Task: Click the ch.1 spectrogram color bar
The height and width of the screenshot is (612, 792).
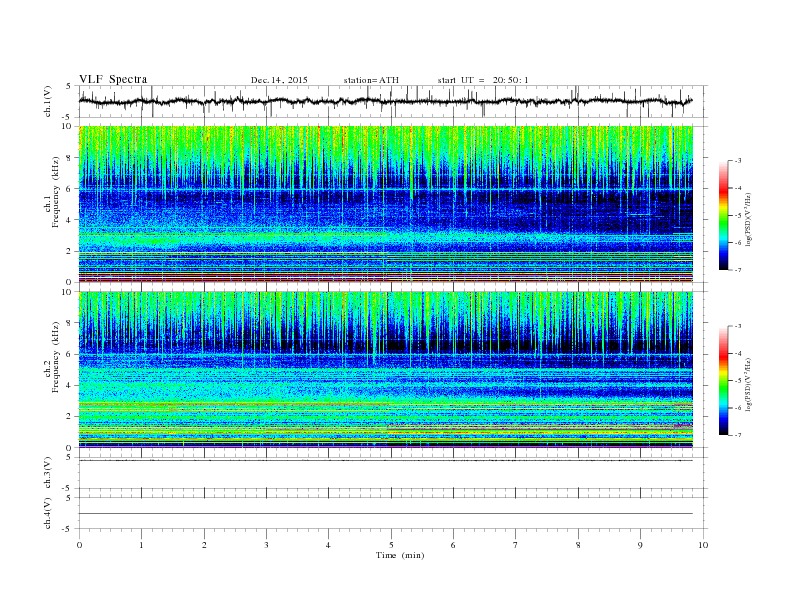Action: 723,215
